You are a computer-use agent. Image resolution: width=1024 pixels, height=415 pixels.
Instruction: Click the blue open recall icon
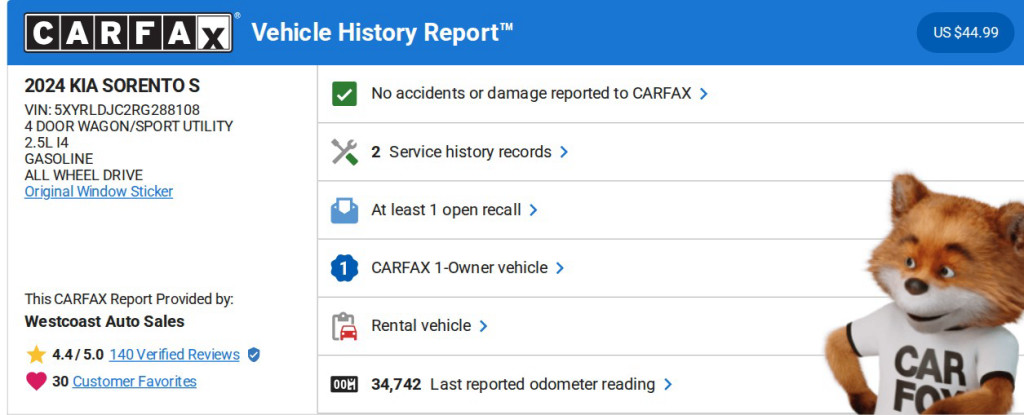(x=344, y=210)
